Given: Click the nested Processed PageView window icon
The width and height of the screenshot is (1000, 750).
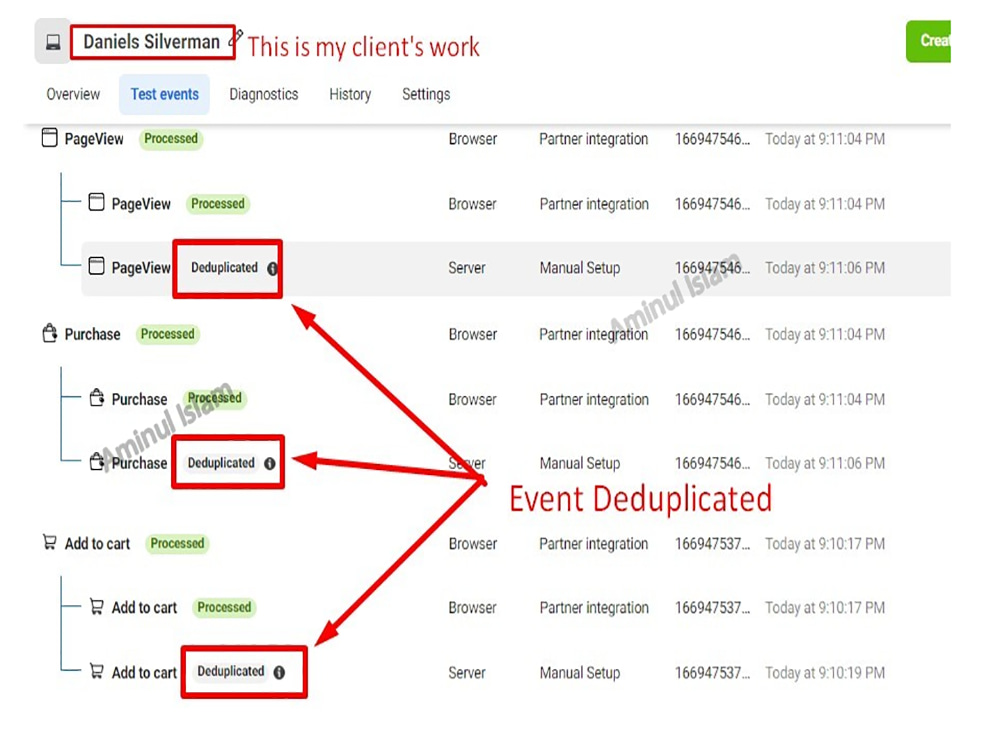Looking at the screenshot, I should point(96,202).
